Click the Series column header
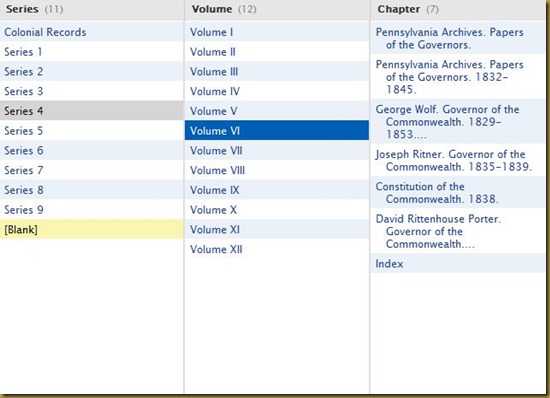This screenshot has width=550, height=398. click(92, 9)
